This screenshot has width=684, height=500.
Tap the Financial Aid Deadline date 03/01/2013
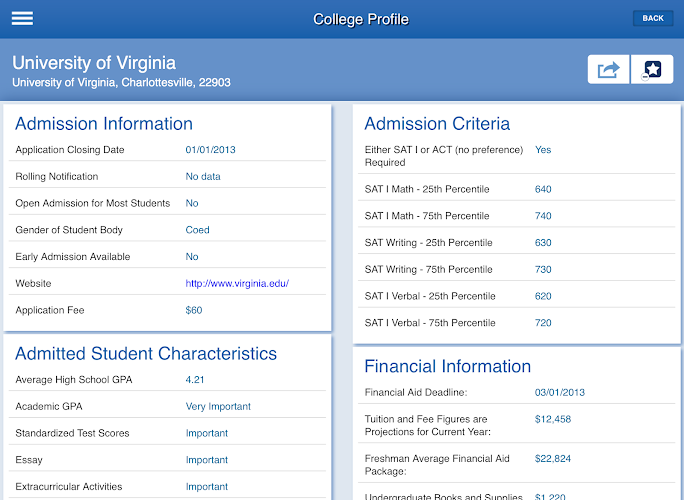click(x=559, y=393)
